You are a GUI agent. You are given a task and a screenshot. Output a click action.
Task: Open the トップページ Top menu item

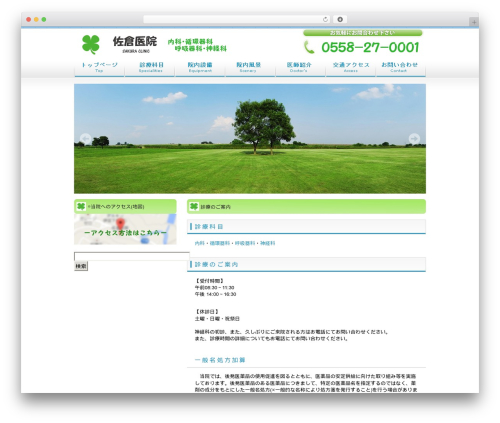pos(99,67)
